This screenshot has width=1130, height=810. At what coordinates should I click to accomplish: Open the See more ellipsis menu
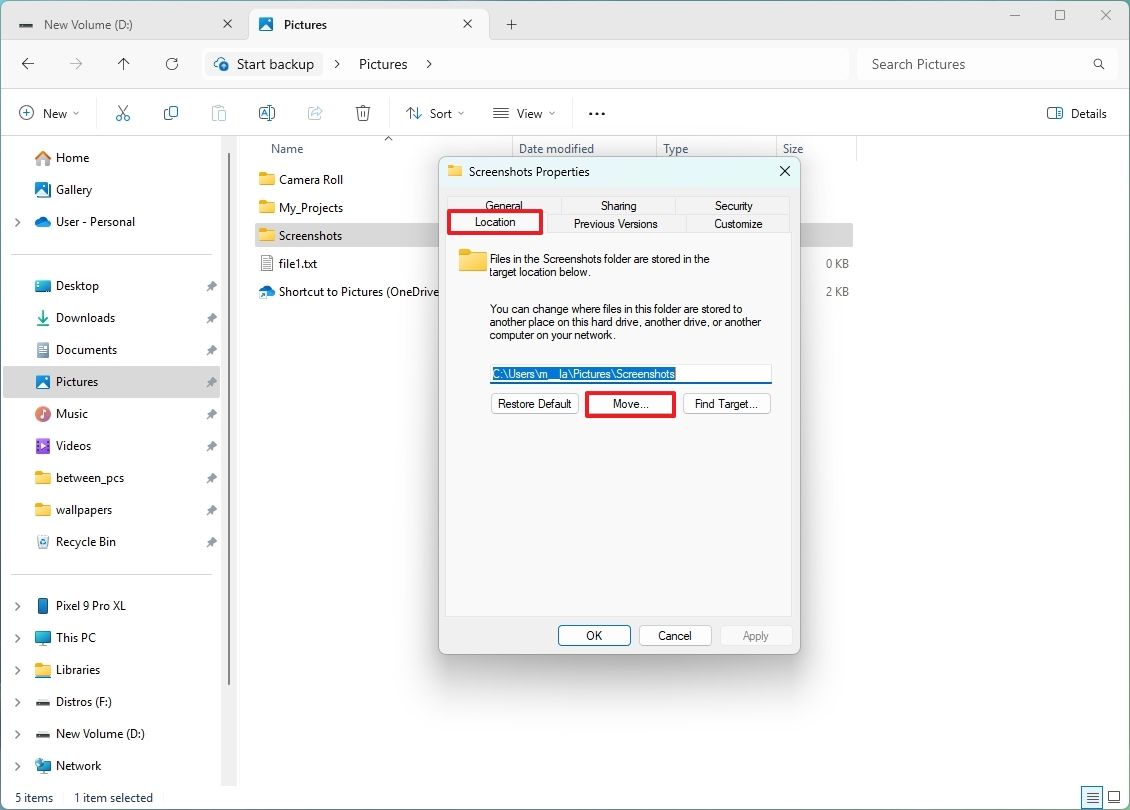(596, 113)
